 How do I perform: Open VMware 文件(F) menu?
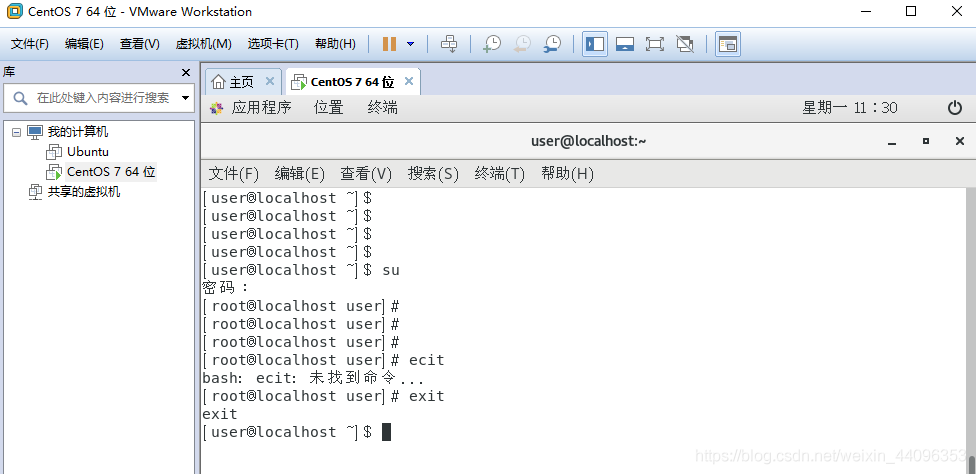tap(30, 44)
